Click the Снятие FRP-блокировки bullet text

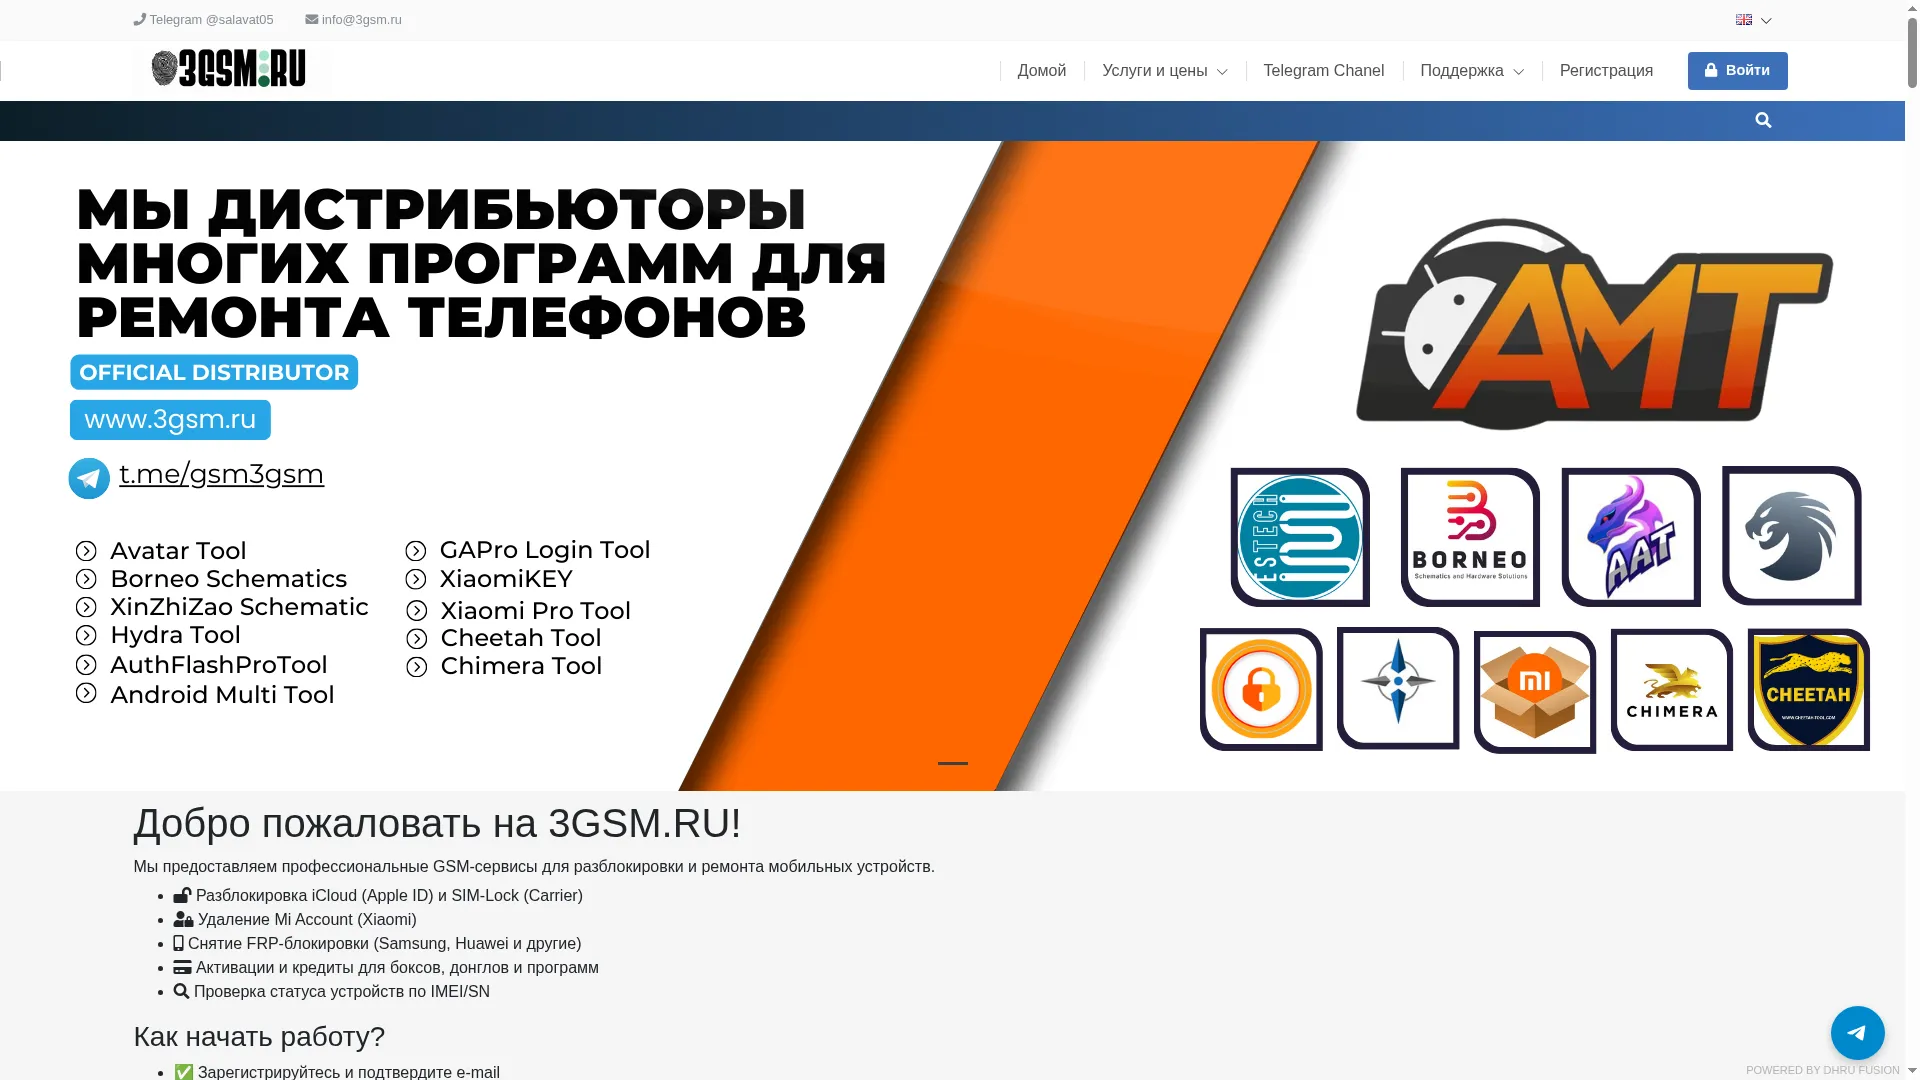[x=384, y=944]
